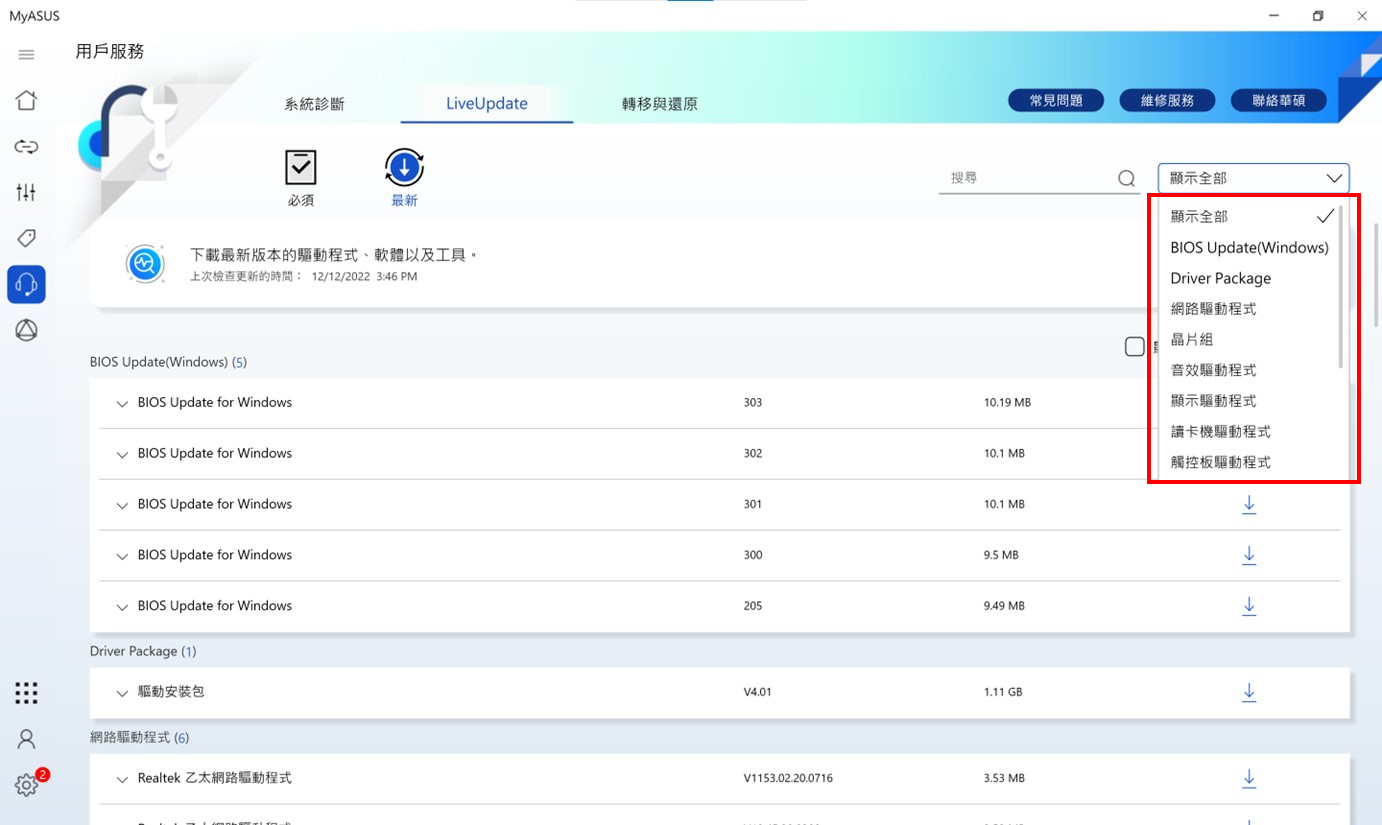
Task: Open the 聯絡華碩 contact ASUS button
Action: pyautogui.click(x=1278, y=100)
